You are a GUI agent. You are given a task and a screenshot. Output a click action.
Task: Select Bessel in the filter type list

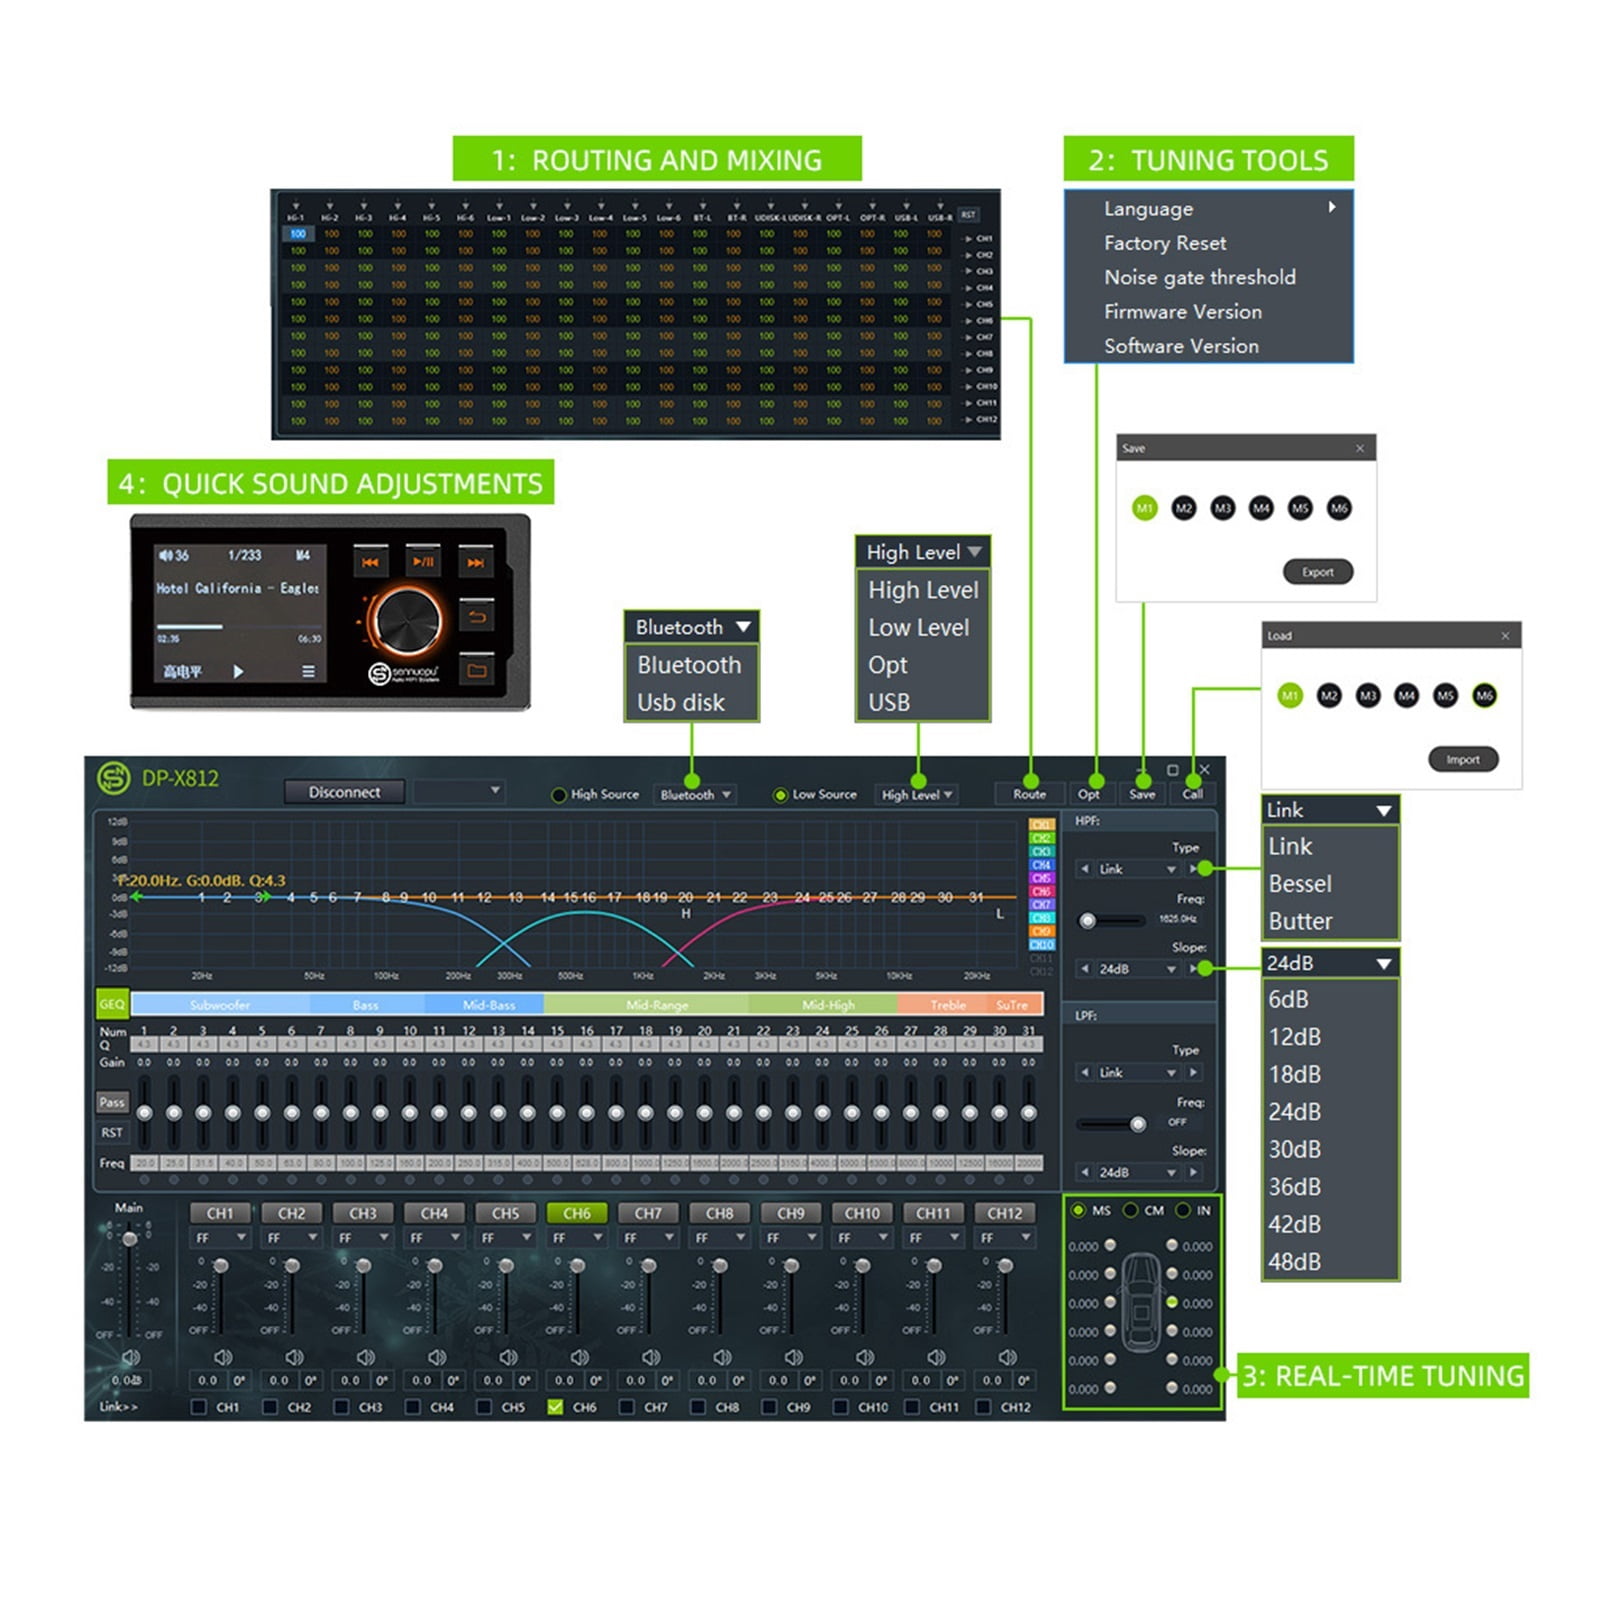[1330, 884]
